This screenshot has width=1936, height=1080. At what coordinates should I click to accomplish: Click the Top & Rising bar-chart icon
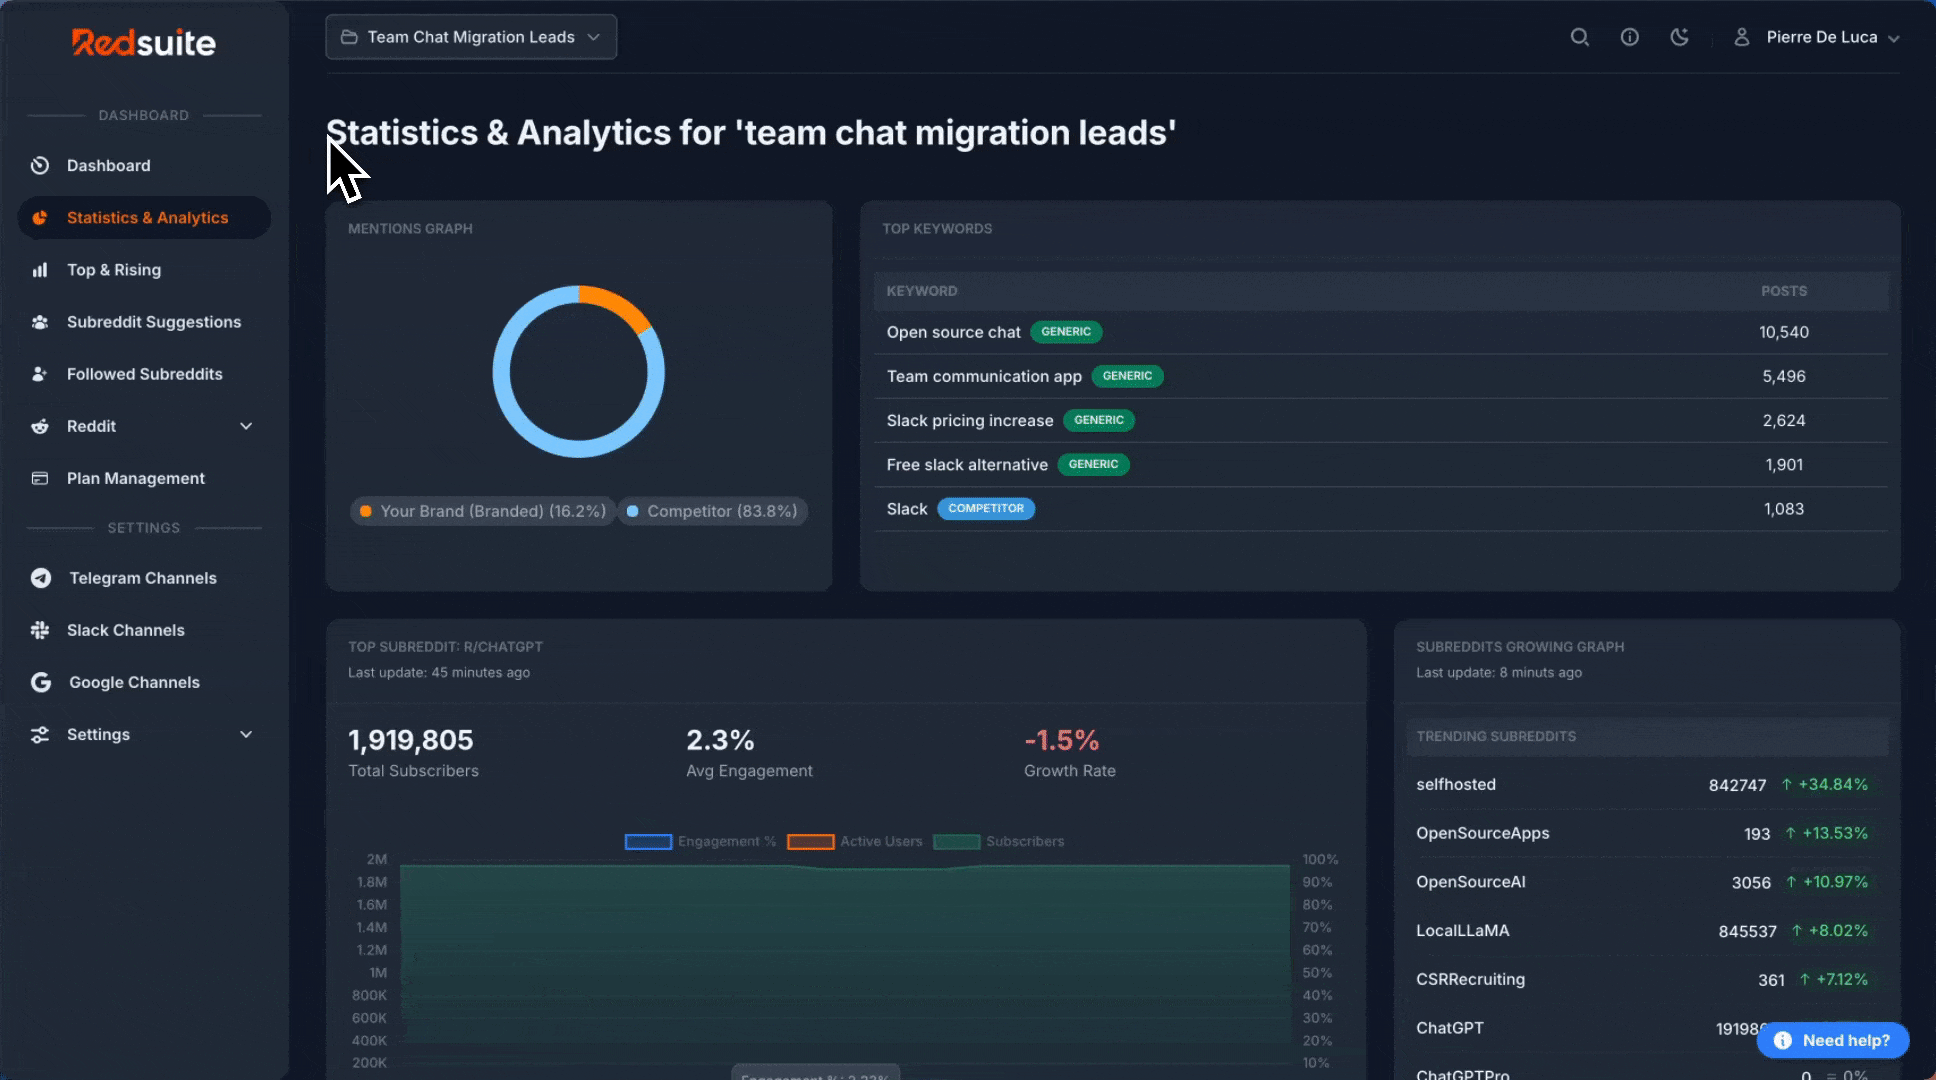point(40,270)
